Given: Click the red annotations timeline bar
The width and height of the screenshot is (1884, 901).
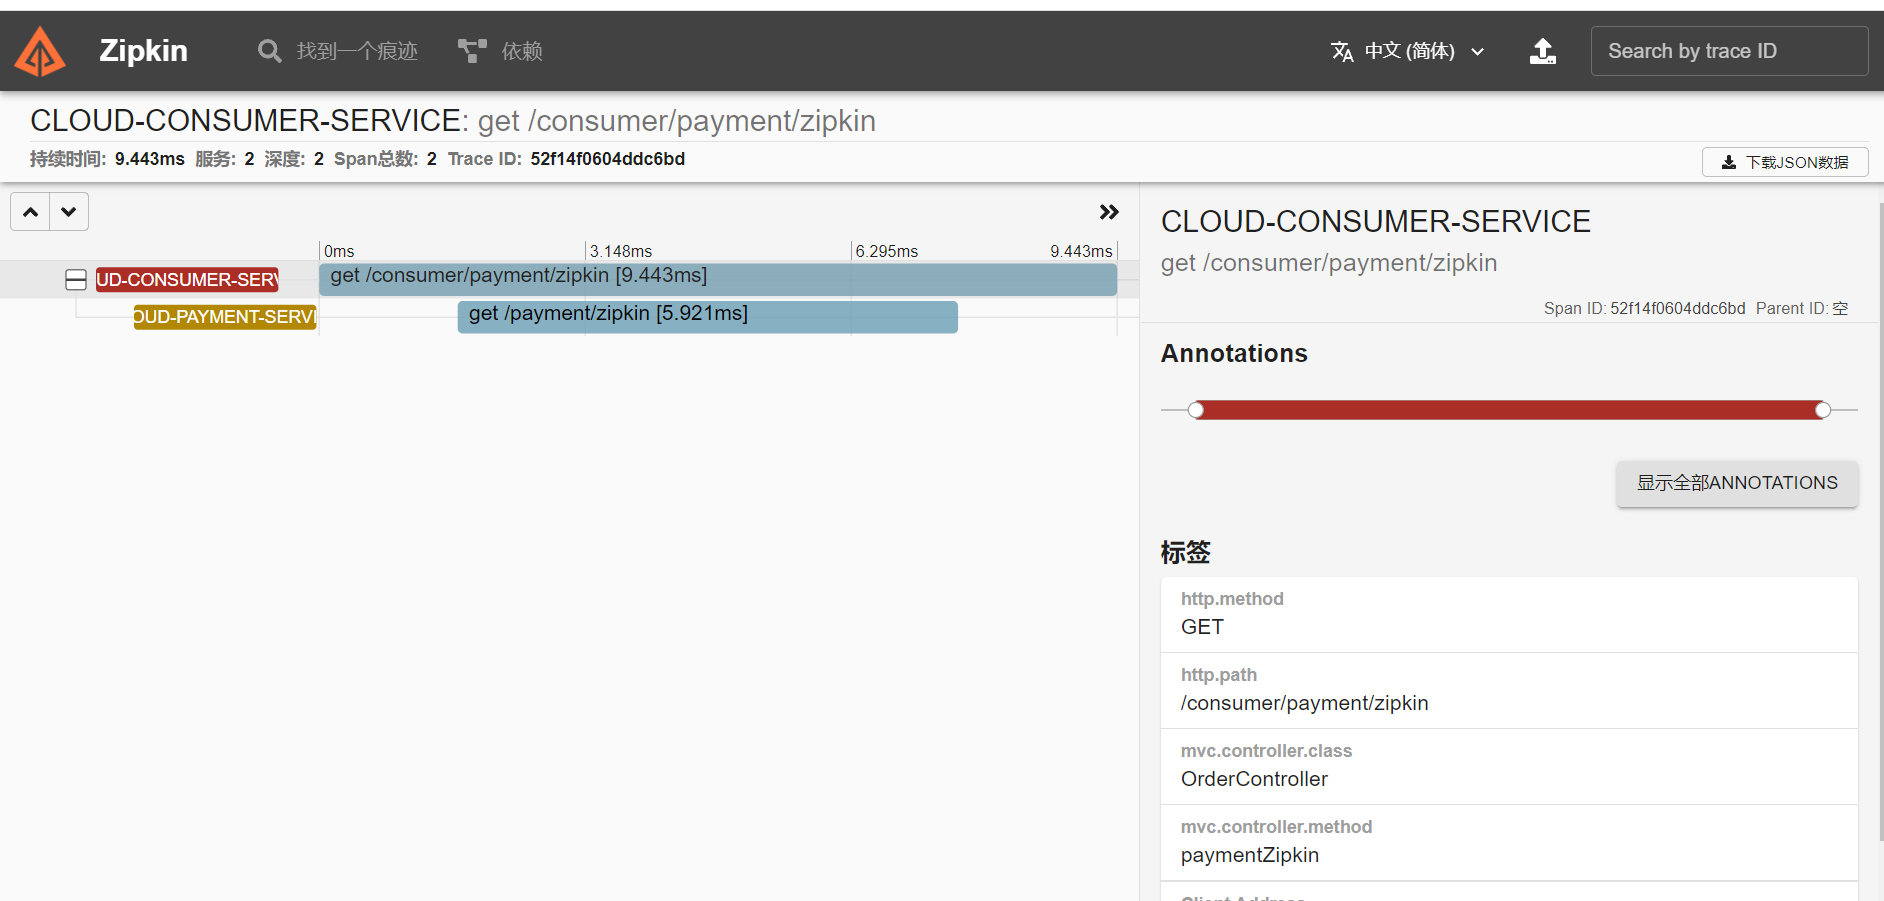Looking at the screenshot, I should [1509, 410].
